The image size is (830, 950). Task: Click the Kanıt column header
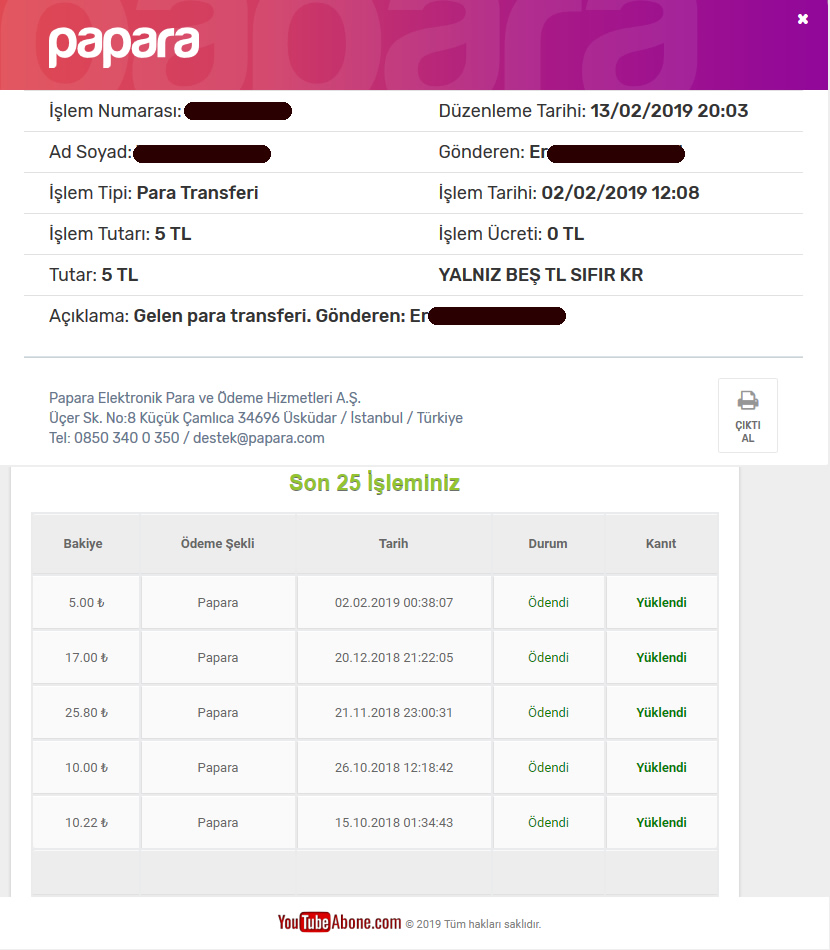coord(661,543)
